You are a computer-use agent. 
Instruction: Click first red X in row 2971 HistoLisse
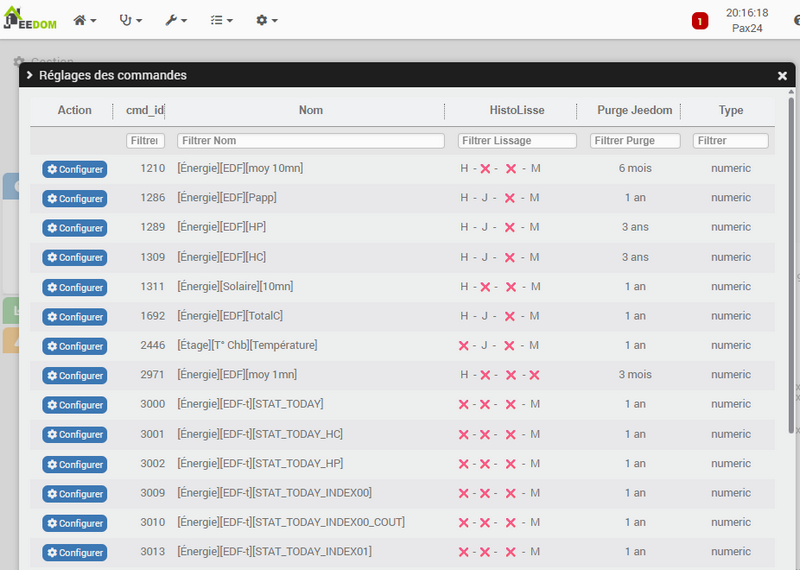pos(485,375)
